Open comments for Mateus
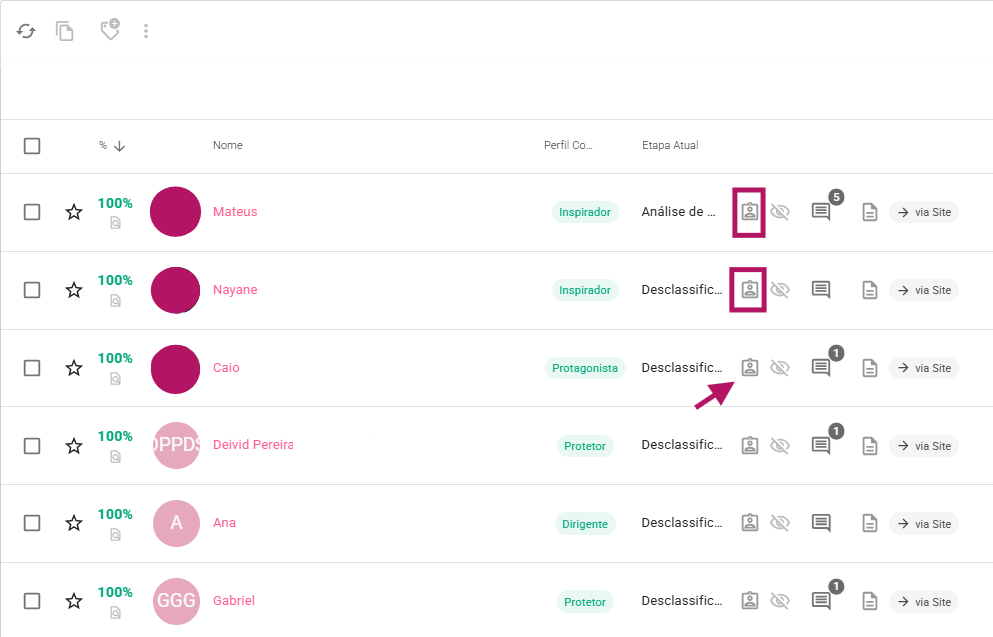This screenshot has height=637, width=993. [821, 212]
